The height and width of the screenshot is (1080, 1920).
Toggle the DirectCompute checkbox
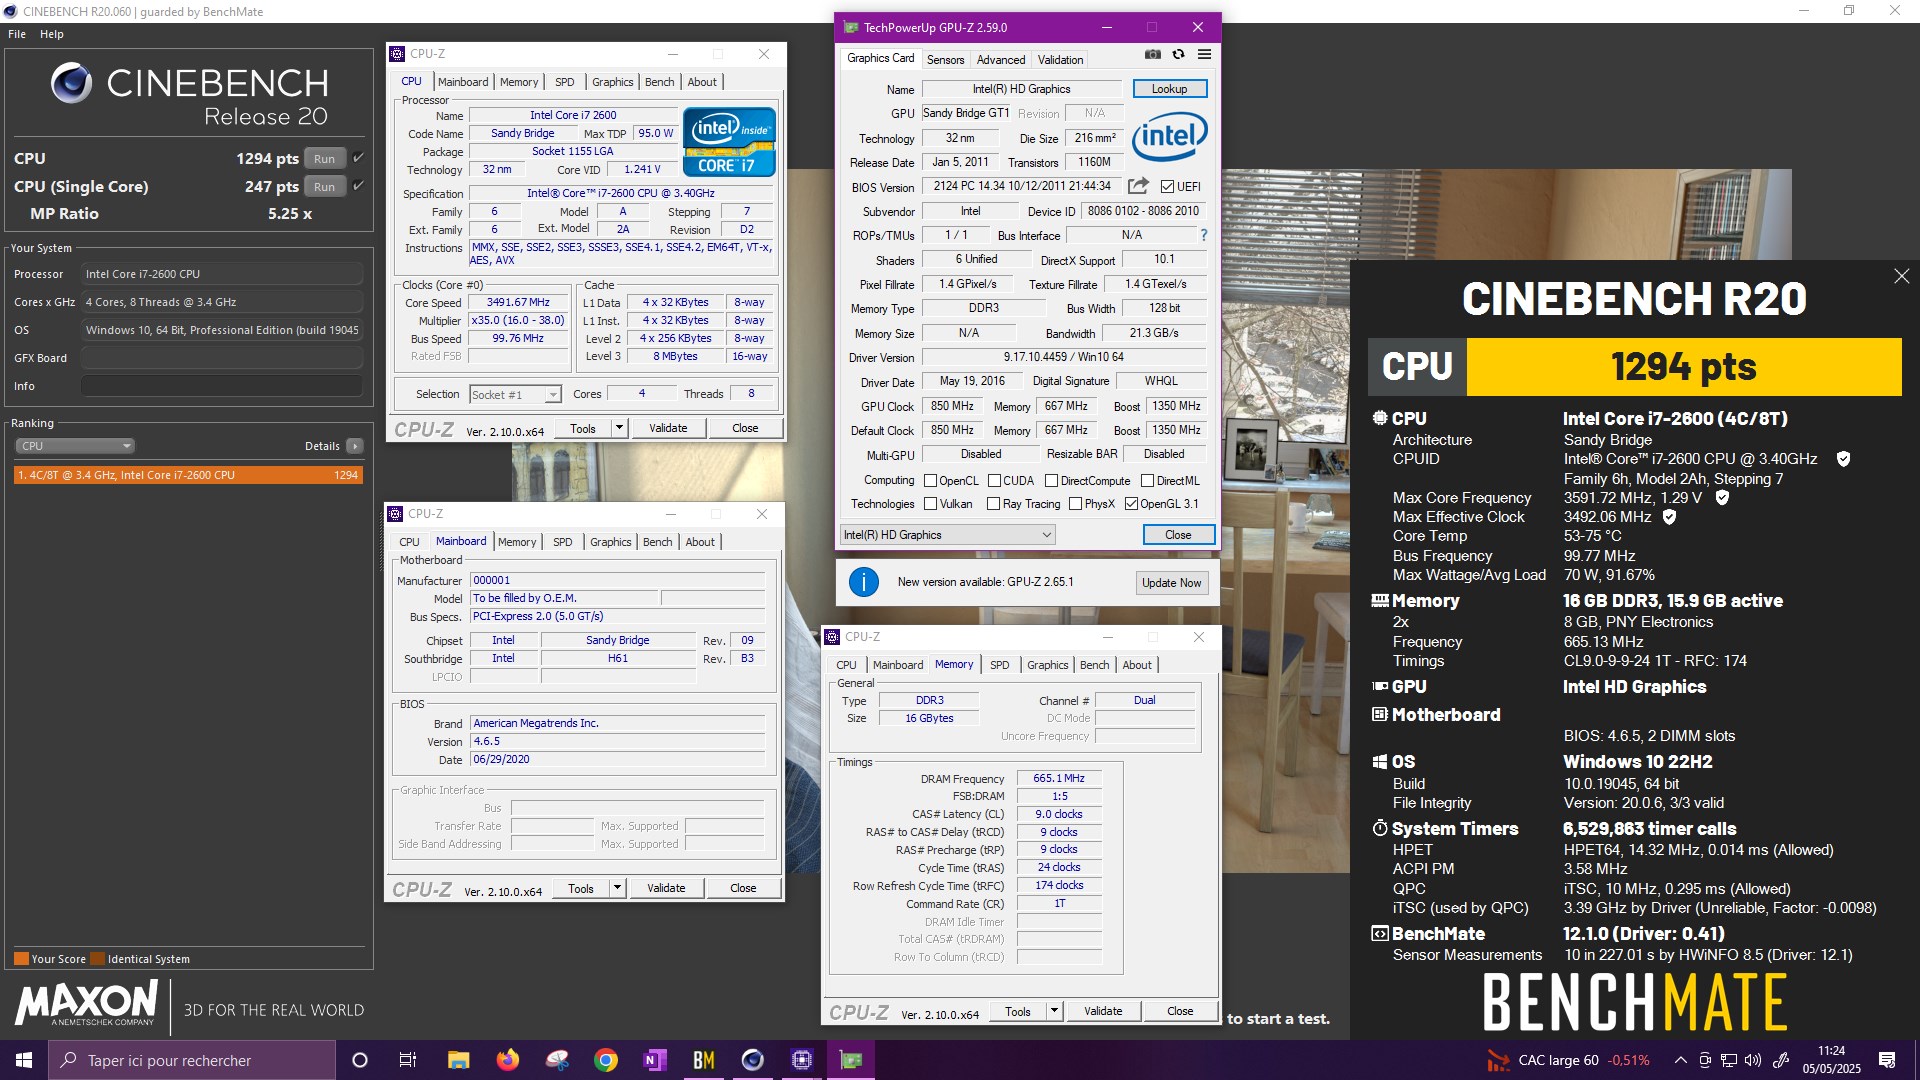pos(1051,481)
